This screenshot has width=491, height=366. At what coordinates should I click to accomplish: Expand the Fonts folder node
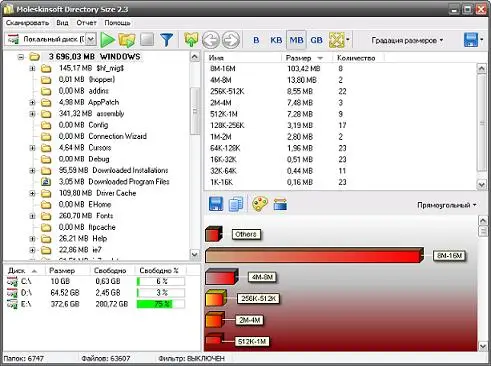point(32,216)
